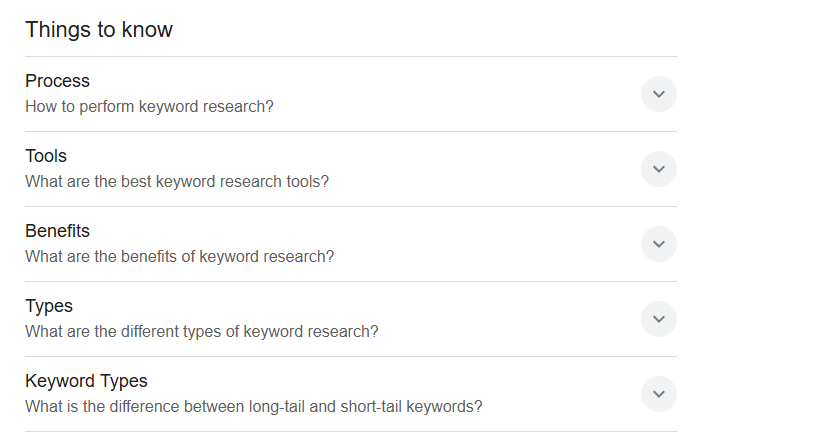Click the Tools heading
836x441 pixels.
(x=46, y=156)
